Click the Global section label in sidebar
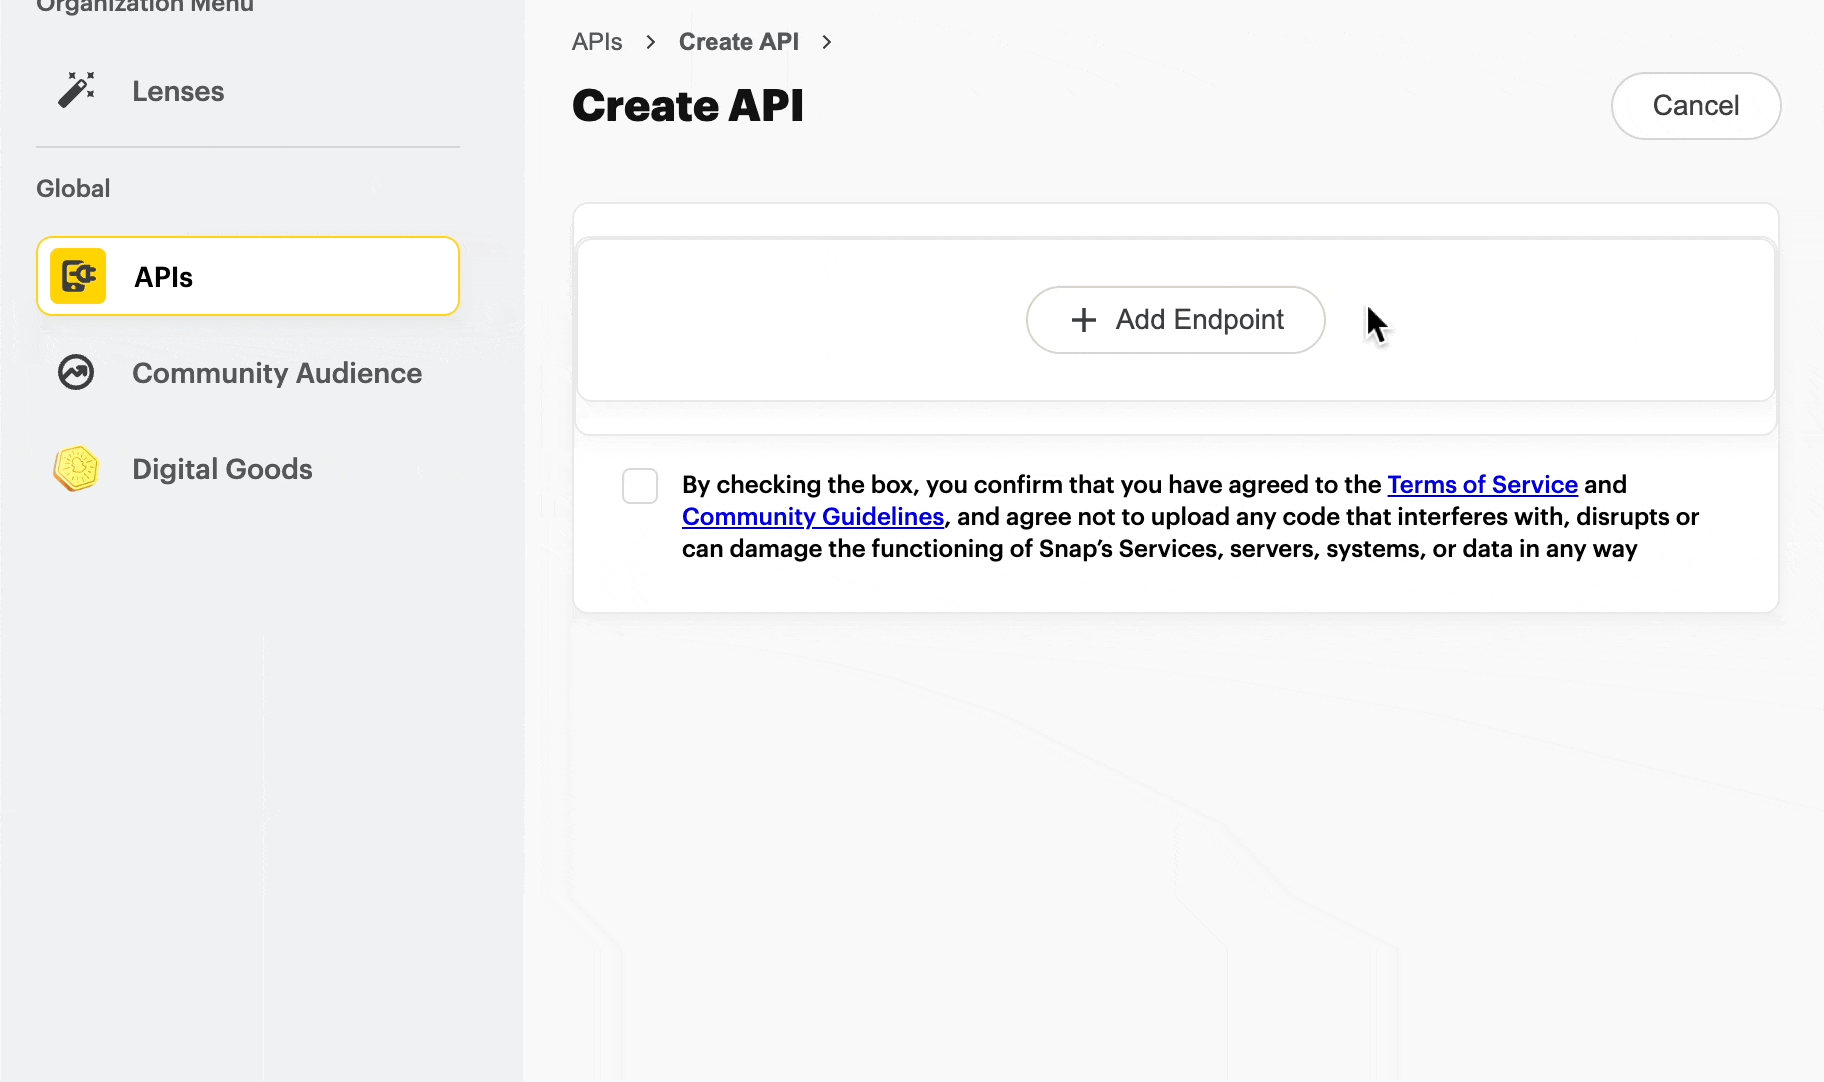This screenshot has height=1082, width=1824. coord(73,188)
